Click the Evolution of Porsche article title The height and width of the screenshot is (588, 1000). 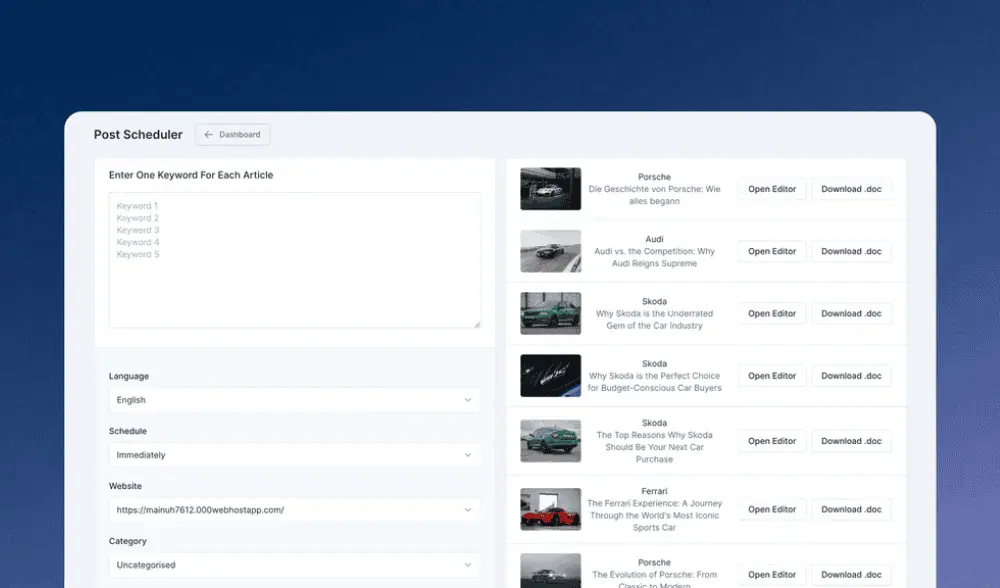(654, 575)
